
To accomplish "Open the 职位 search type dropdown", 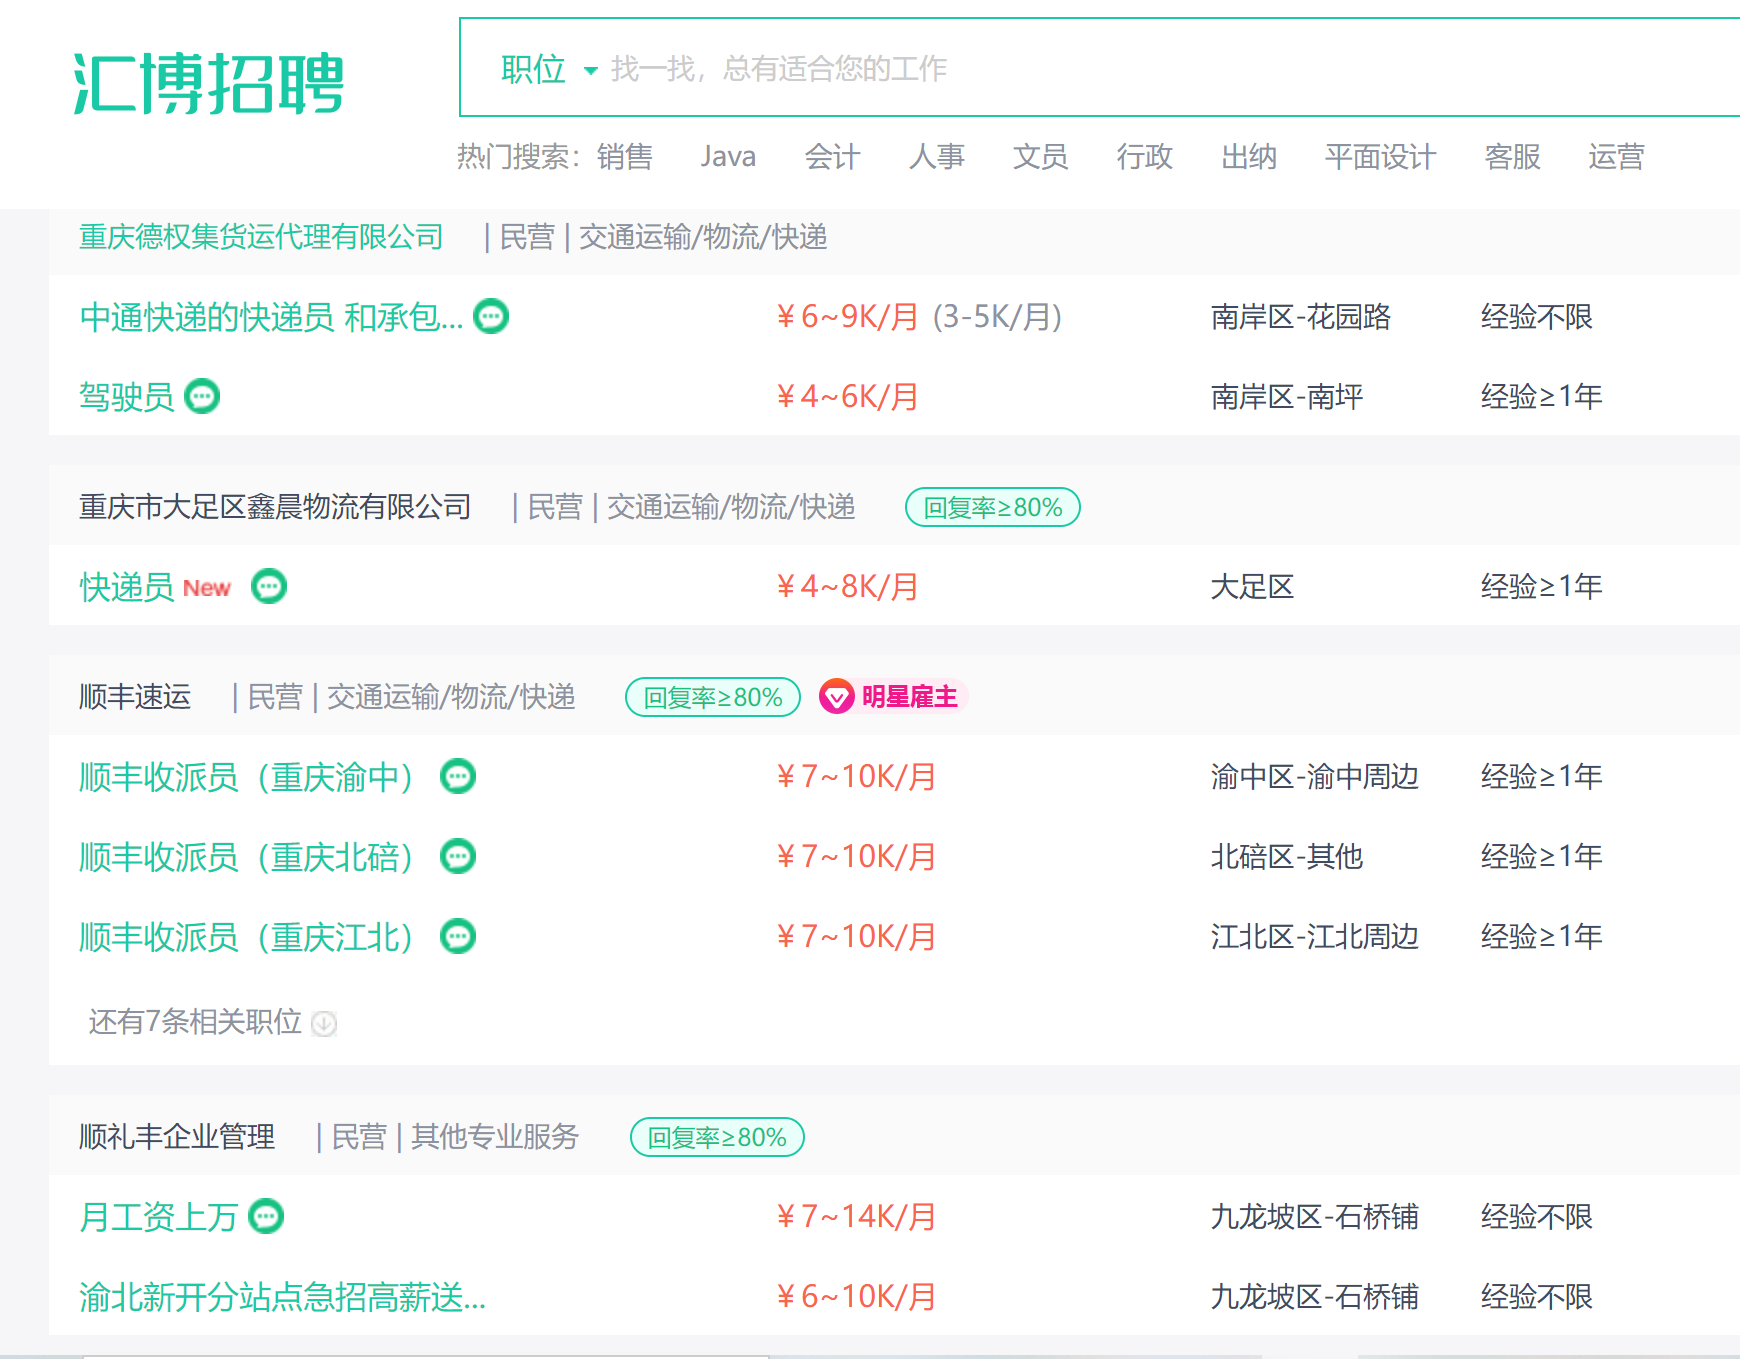I will (548, 69).
